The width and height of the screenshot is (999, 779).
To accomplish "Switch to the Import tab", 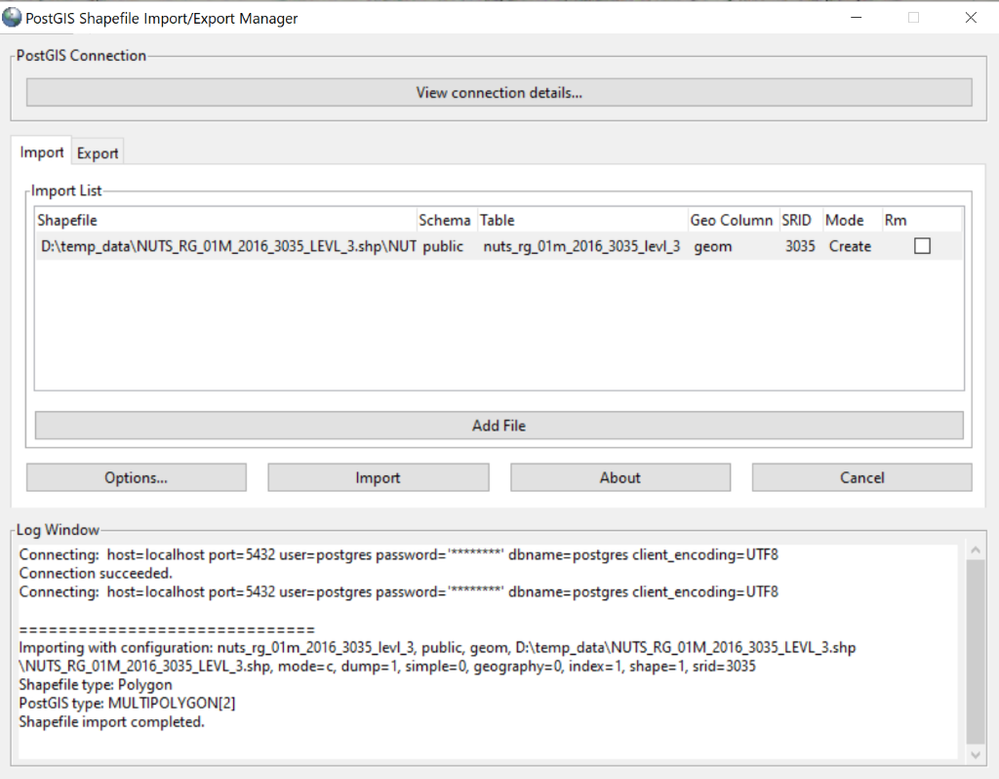I will click(x=41, y=152).
